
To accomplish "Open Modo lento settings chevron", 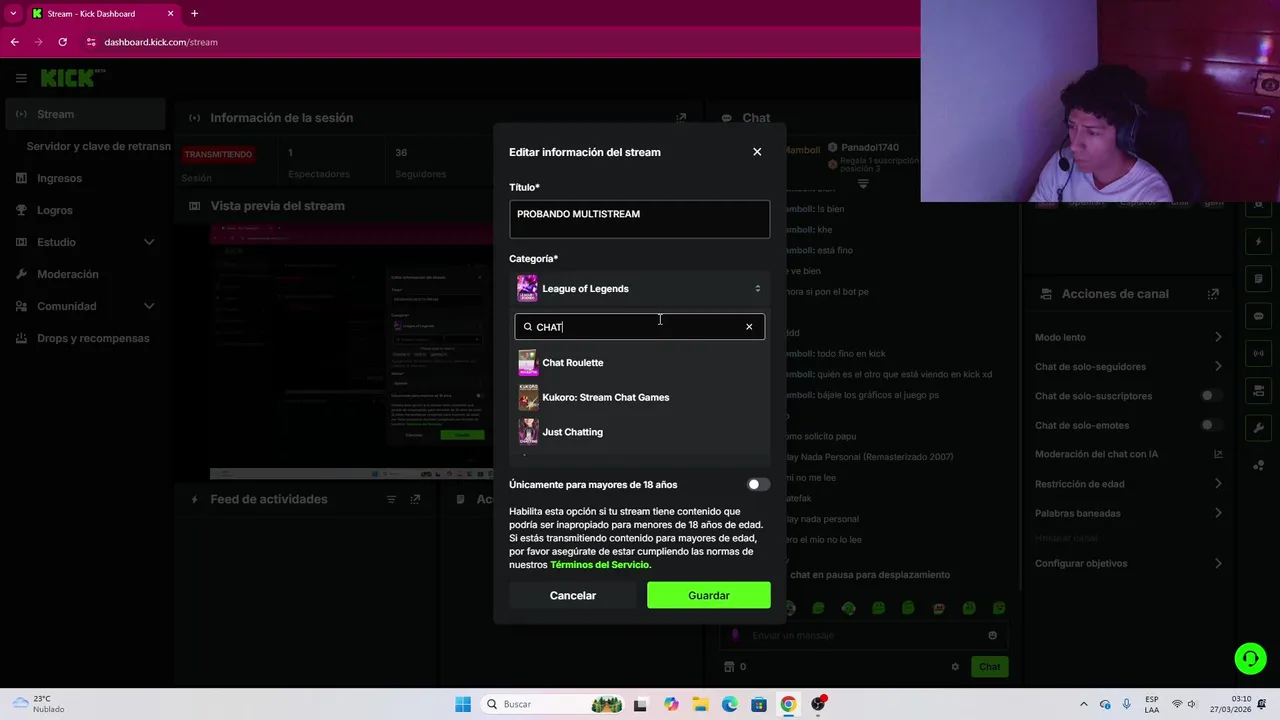I will 1218,337.
